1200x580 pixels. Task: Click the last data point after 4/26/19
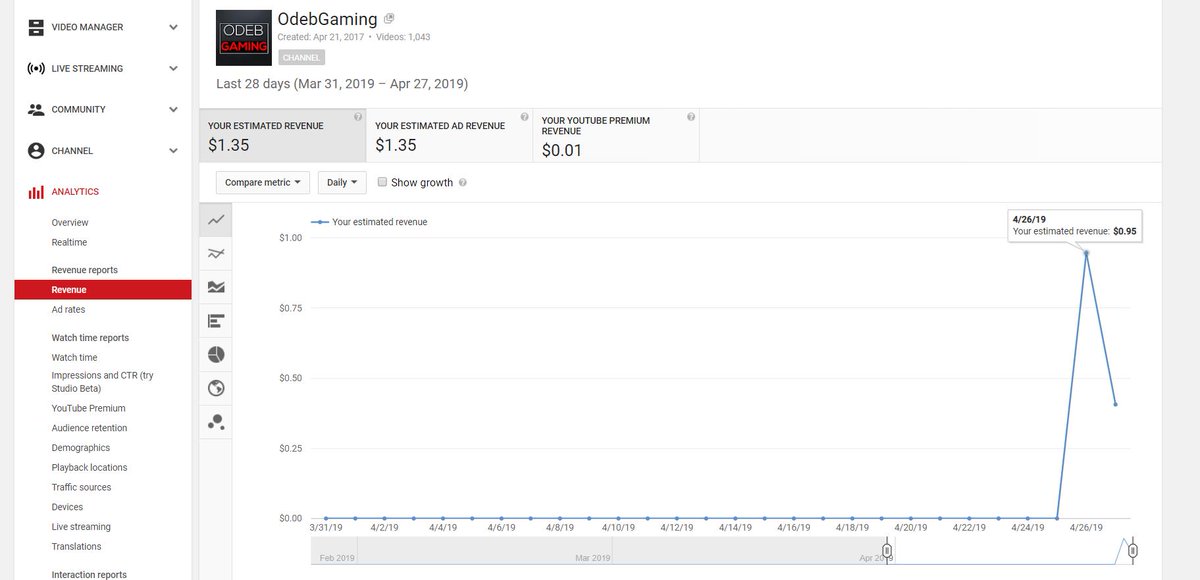[1115, 404]
